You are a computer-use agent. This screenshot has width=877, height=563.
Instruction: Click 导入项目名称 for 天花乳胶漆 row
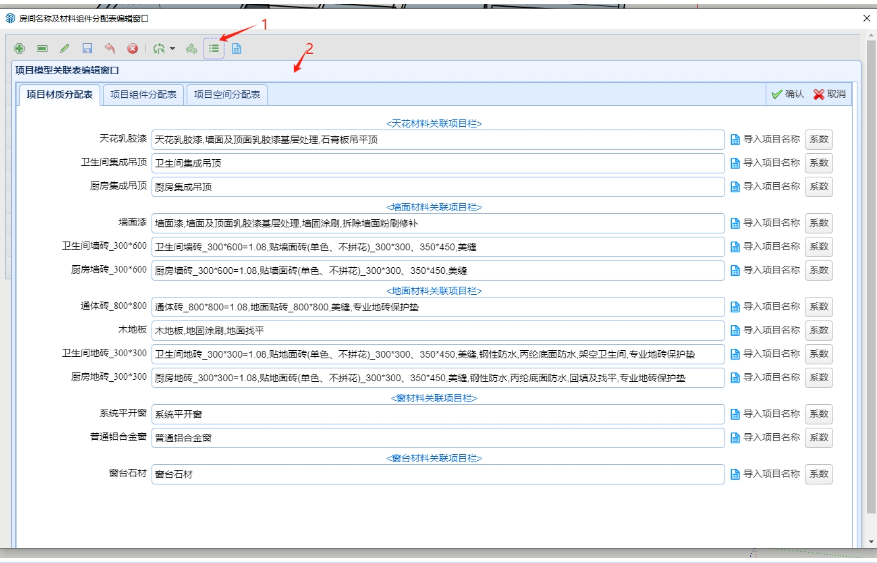(765, 139)
